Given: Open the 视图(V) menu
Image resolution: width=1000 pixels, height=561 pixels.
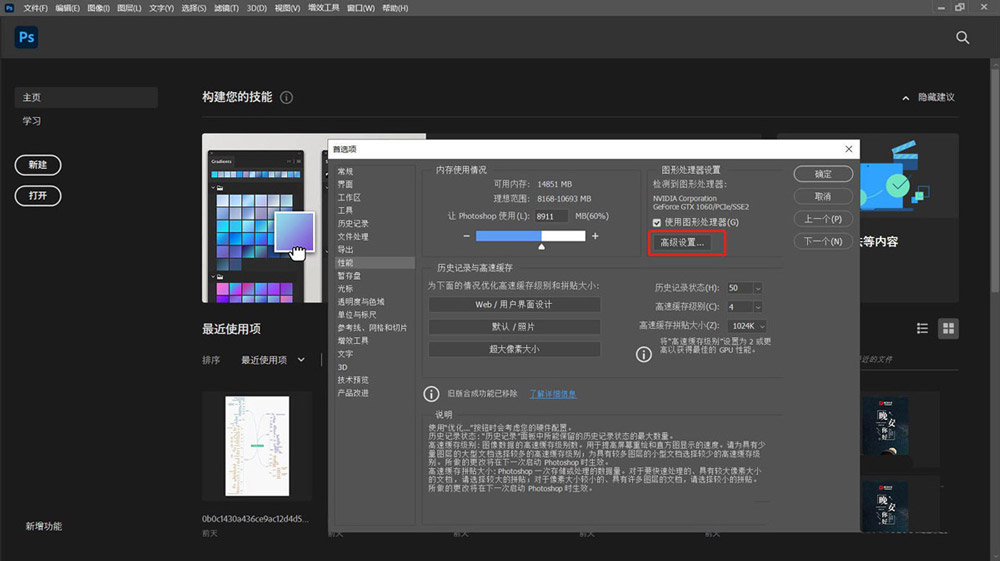Looking at the screenshot, I should tap(287, 8).
